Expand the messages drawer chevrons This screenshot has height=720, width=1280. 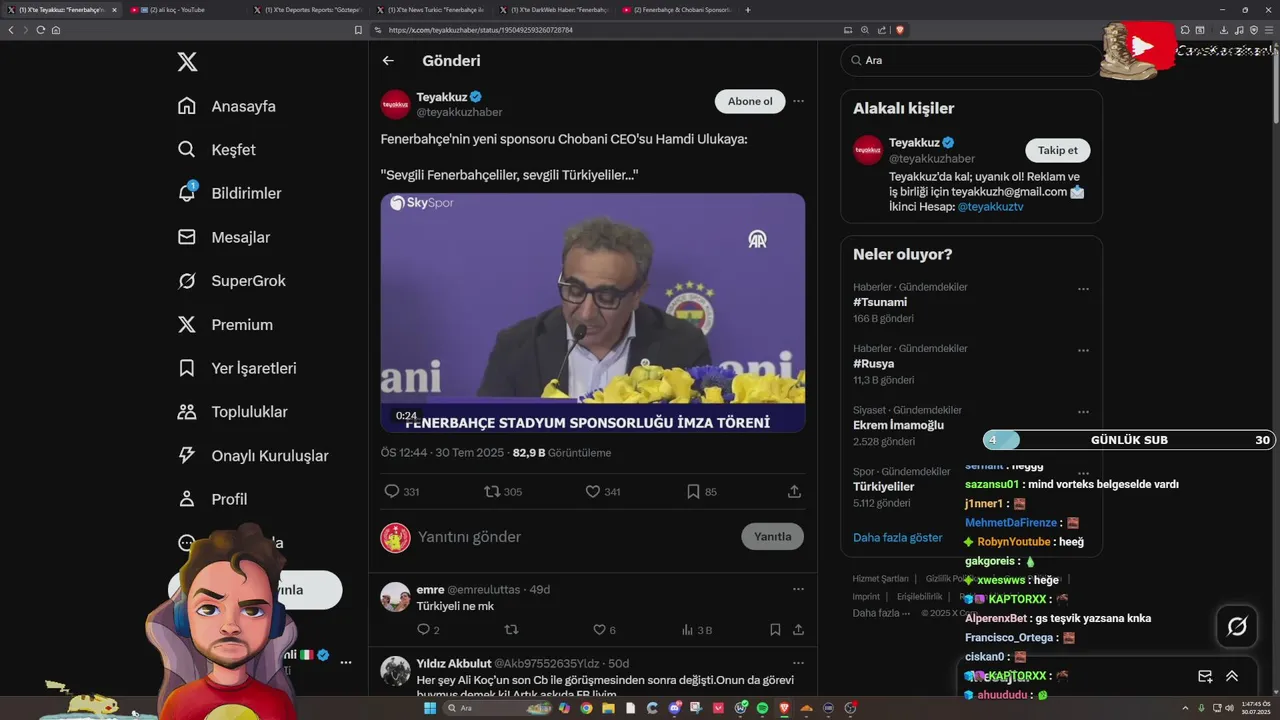pos(1232,676)
